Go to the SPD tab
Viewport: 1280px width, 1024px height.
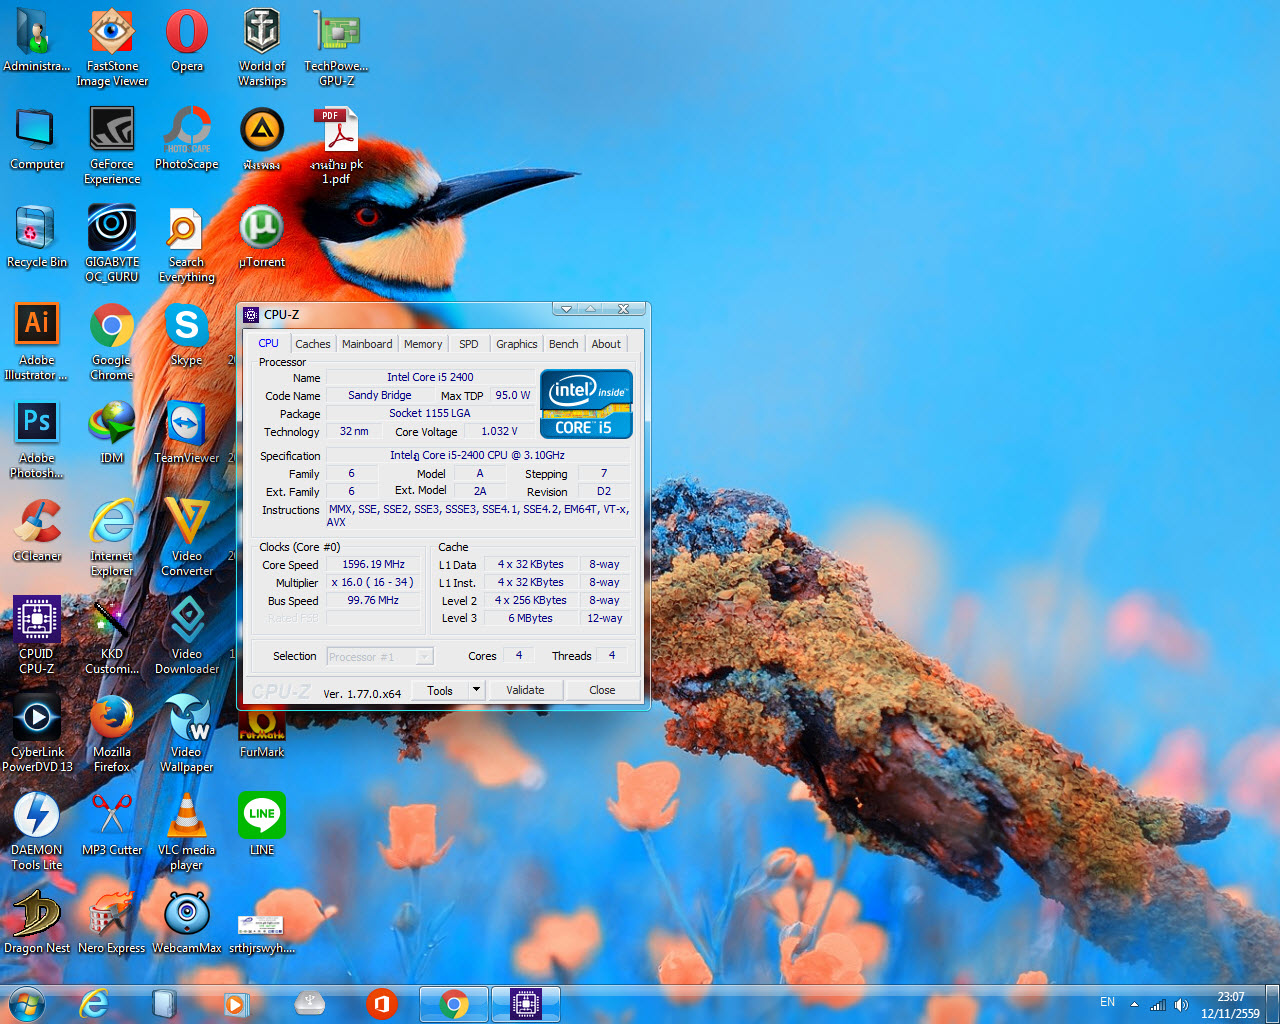469,344
